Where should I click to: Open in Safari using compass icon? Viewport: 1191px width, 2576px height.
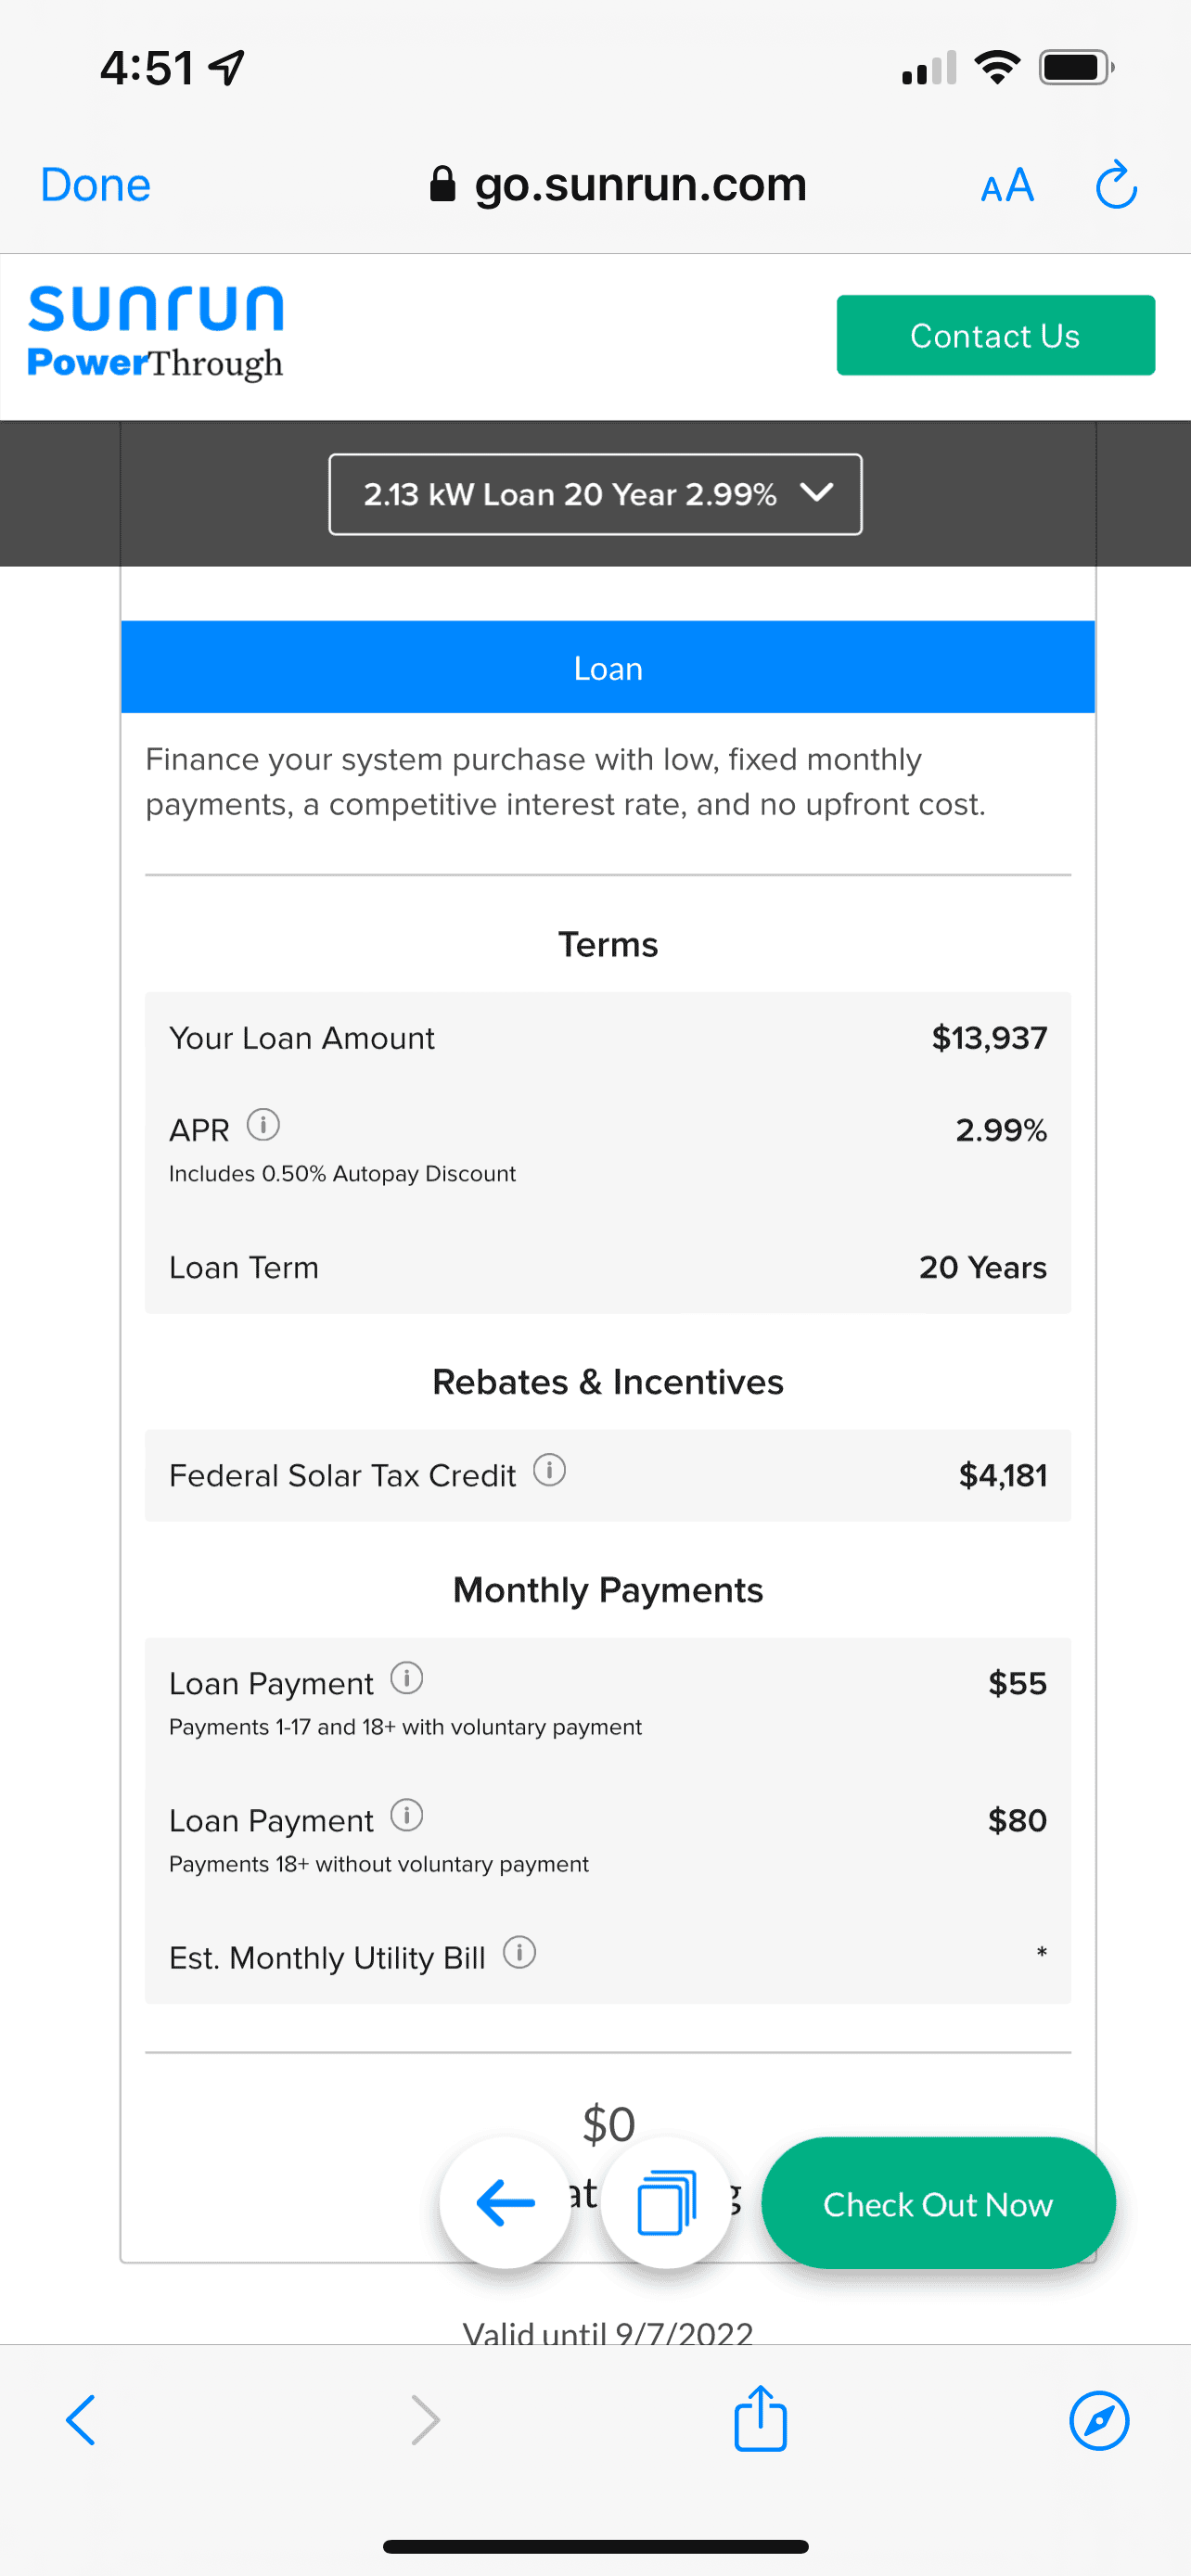[x=1099, y=2421]
